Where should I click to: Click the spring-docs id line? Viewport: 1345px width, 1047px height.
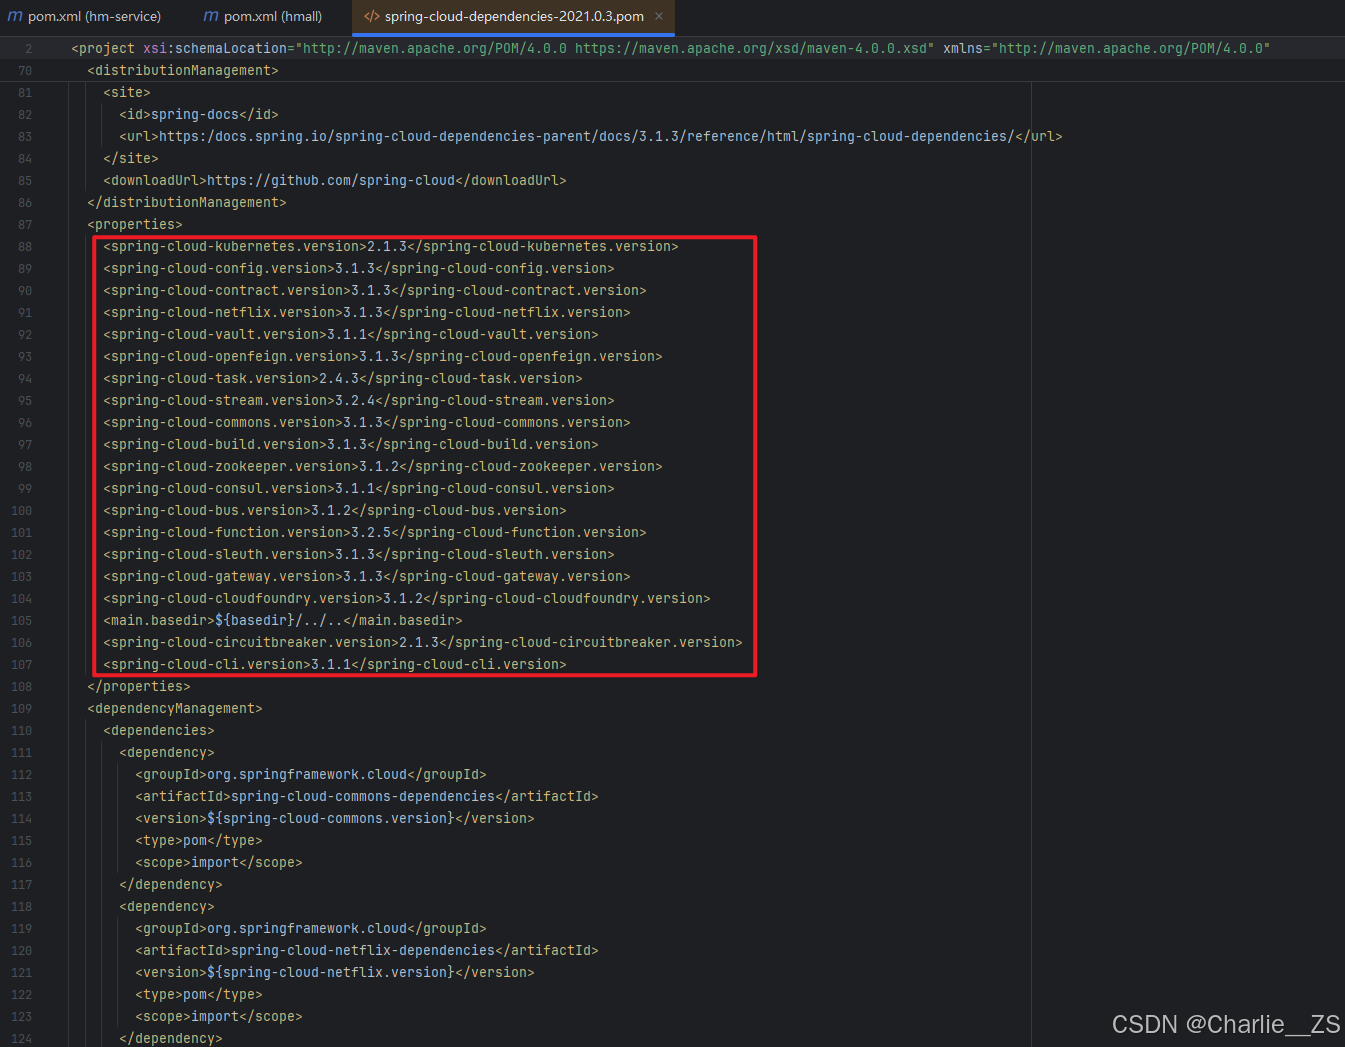tap(199, 114)
